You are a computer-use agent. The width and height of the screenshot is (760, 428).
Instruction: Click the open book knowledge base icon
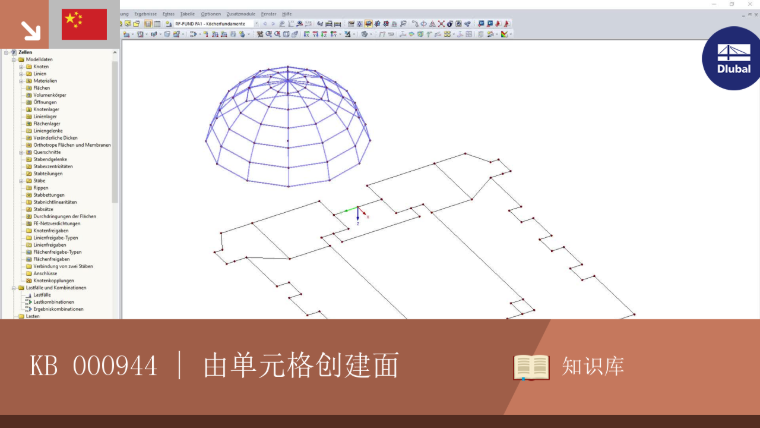[x=531, y=367]
